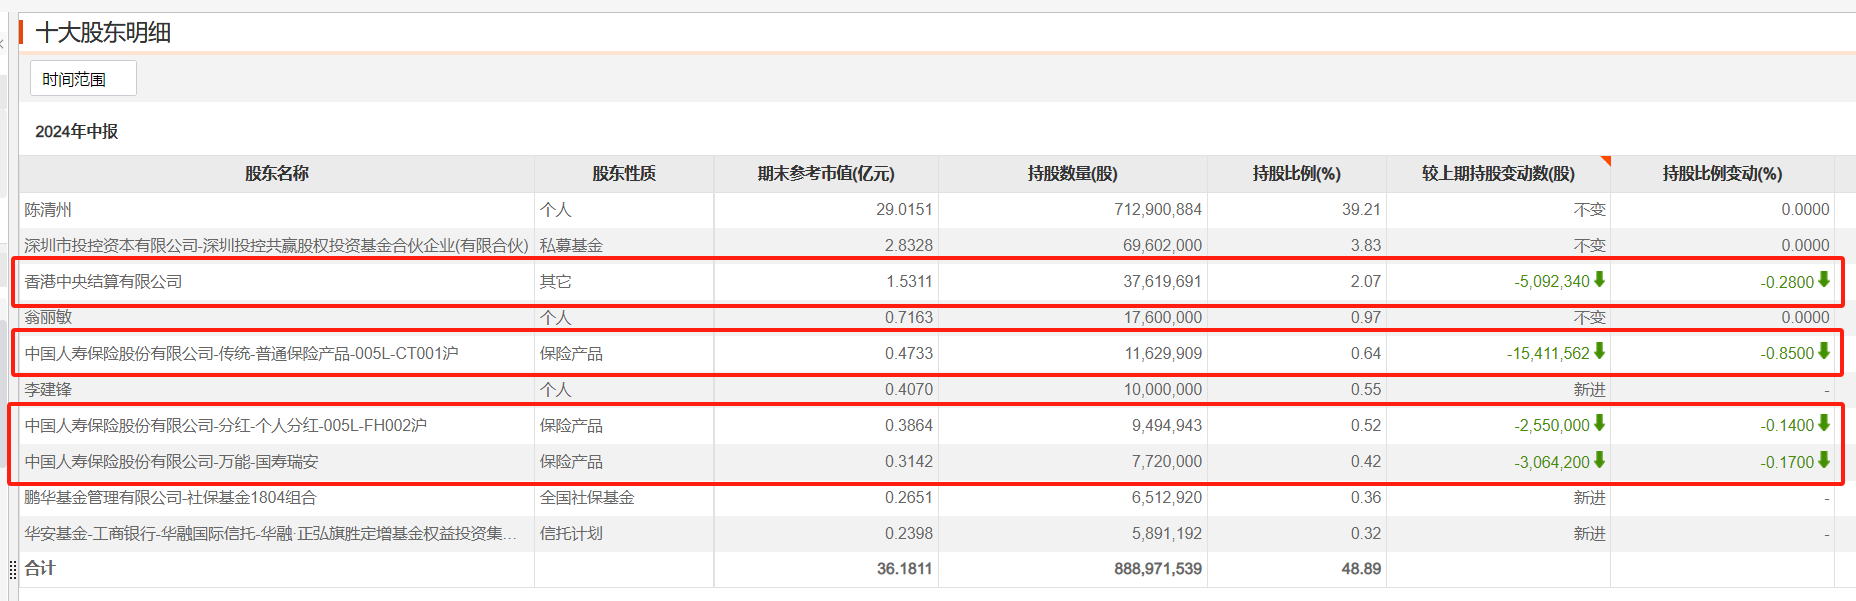Select total market value 36.1811
Screen dimensions: 1856x601
pos(905,569)
